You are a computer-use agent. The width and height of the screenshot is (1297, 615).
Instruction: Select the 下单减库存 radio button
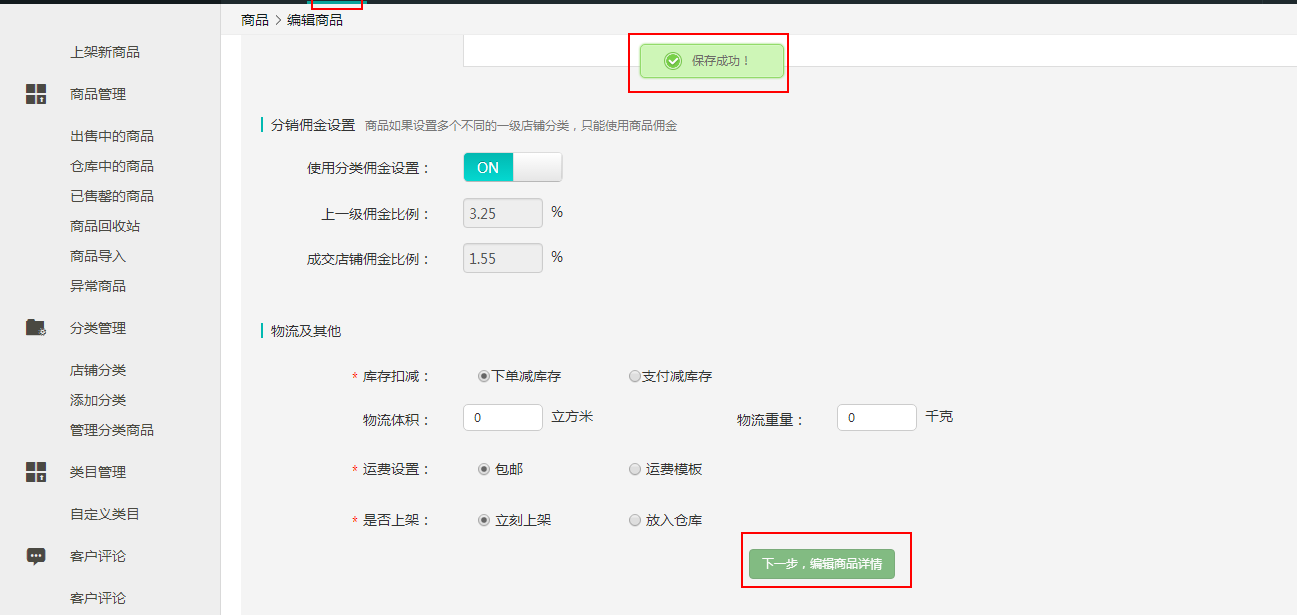(484, 377)
